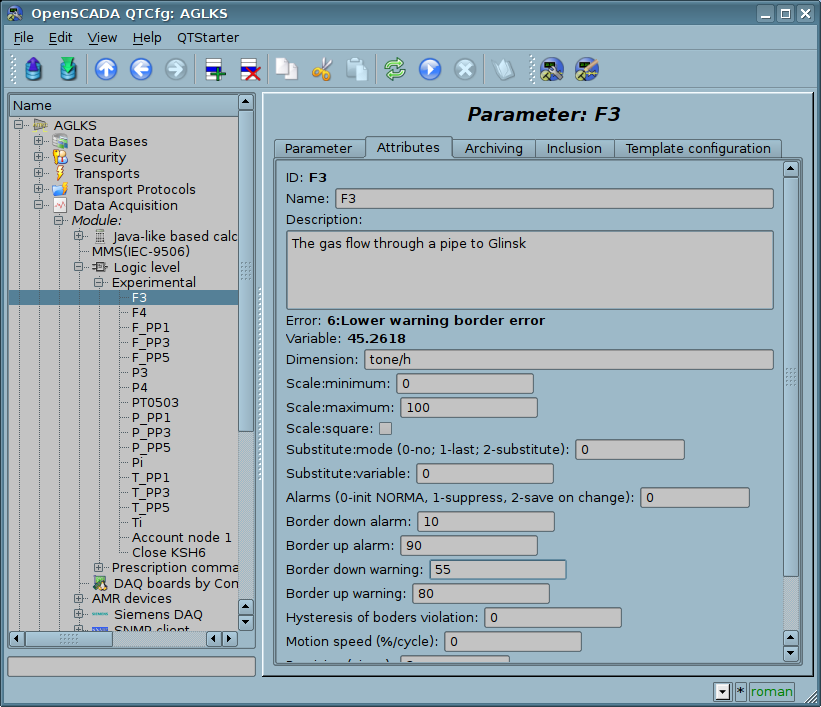
Task: Toggle the Scale:square checkbox
Action: [x=385, y=428]
